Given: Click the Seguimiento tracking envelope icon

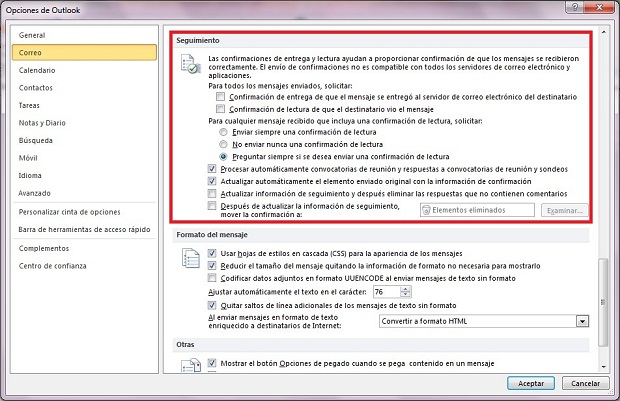Looking at the screenshot, I should point(190,64).
